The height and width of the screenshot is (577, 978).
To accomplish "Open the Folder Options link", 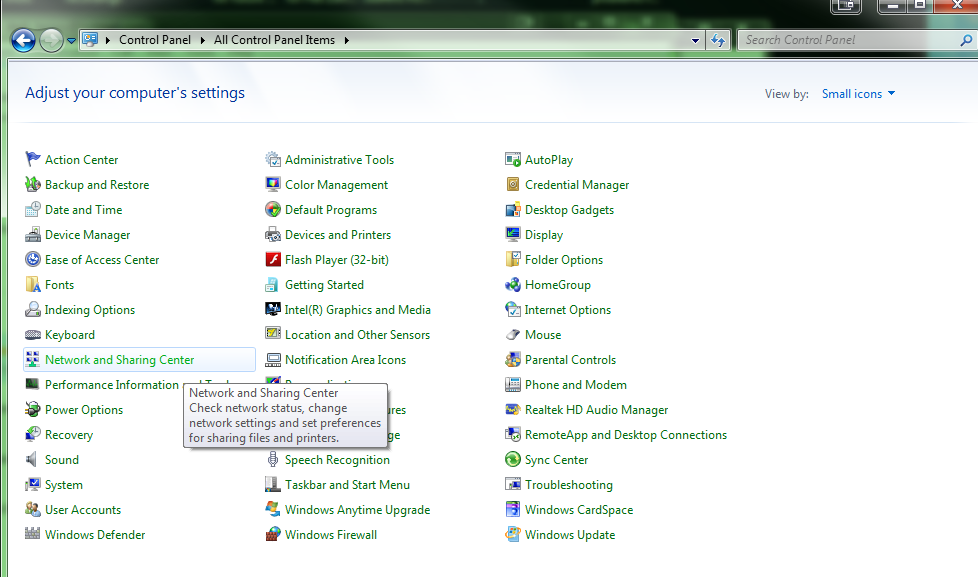I will [x=564, y=260].
